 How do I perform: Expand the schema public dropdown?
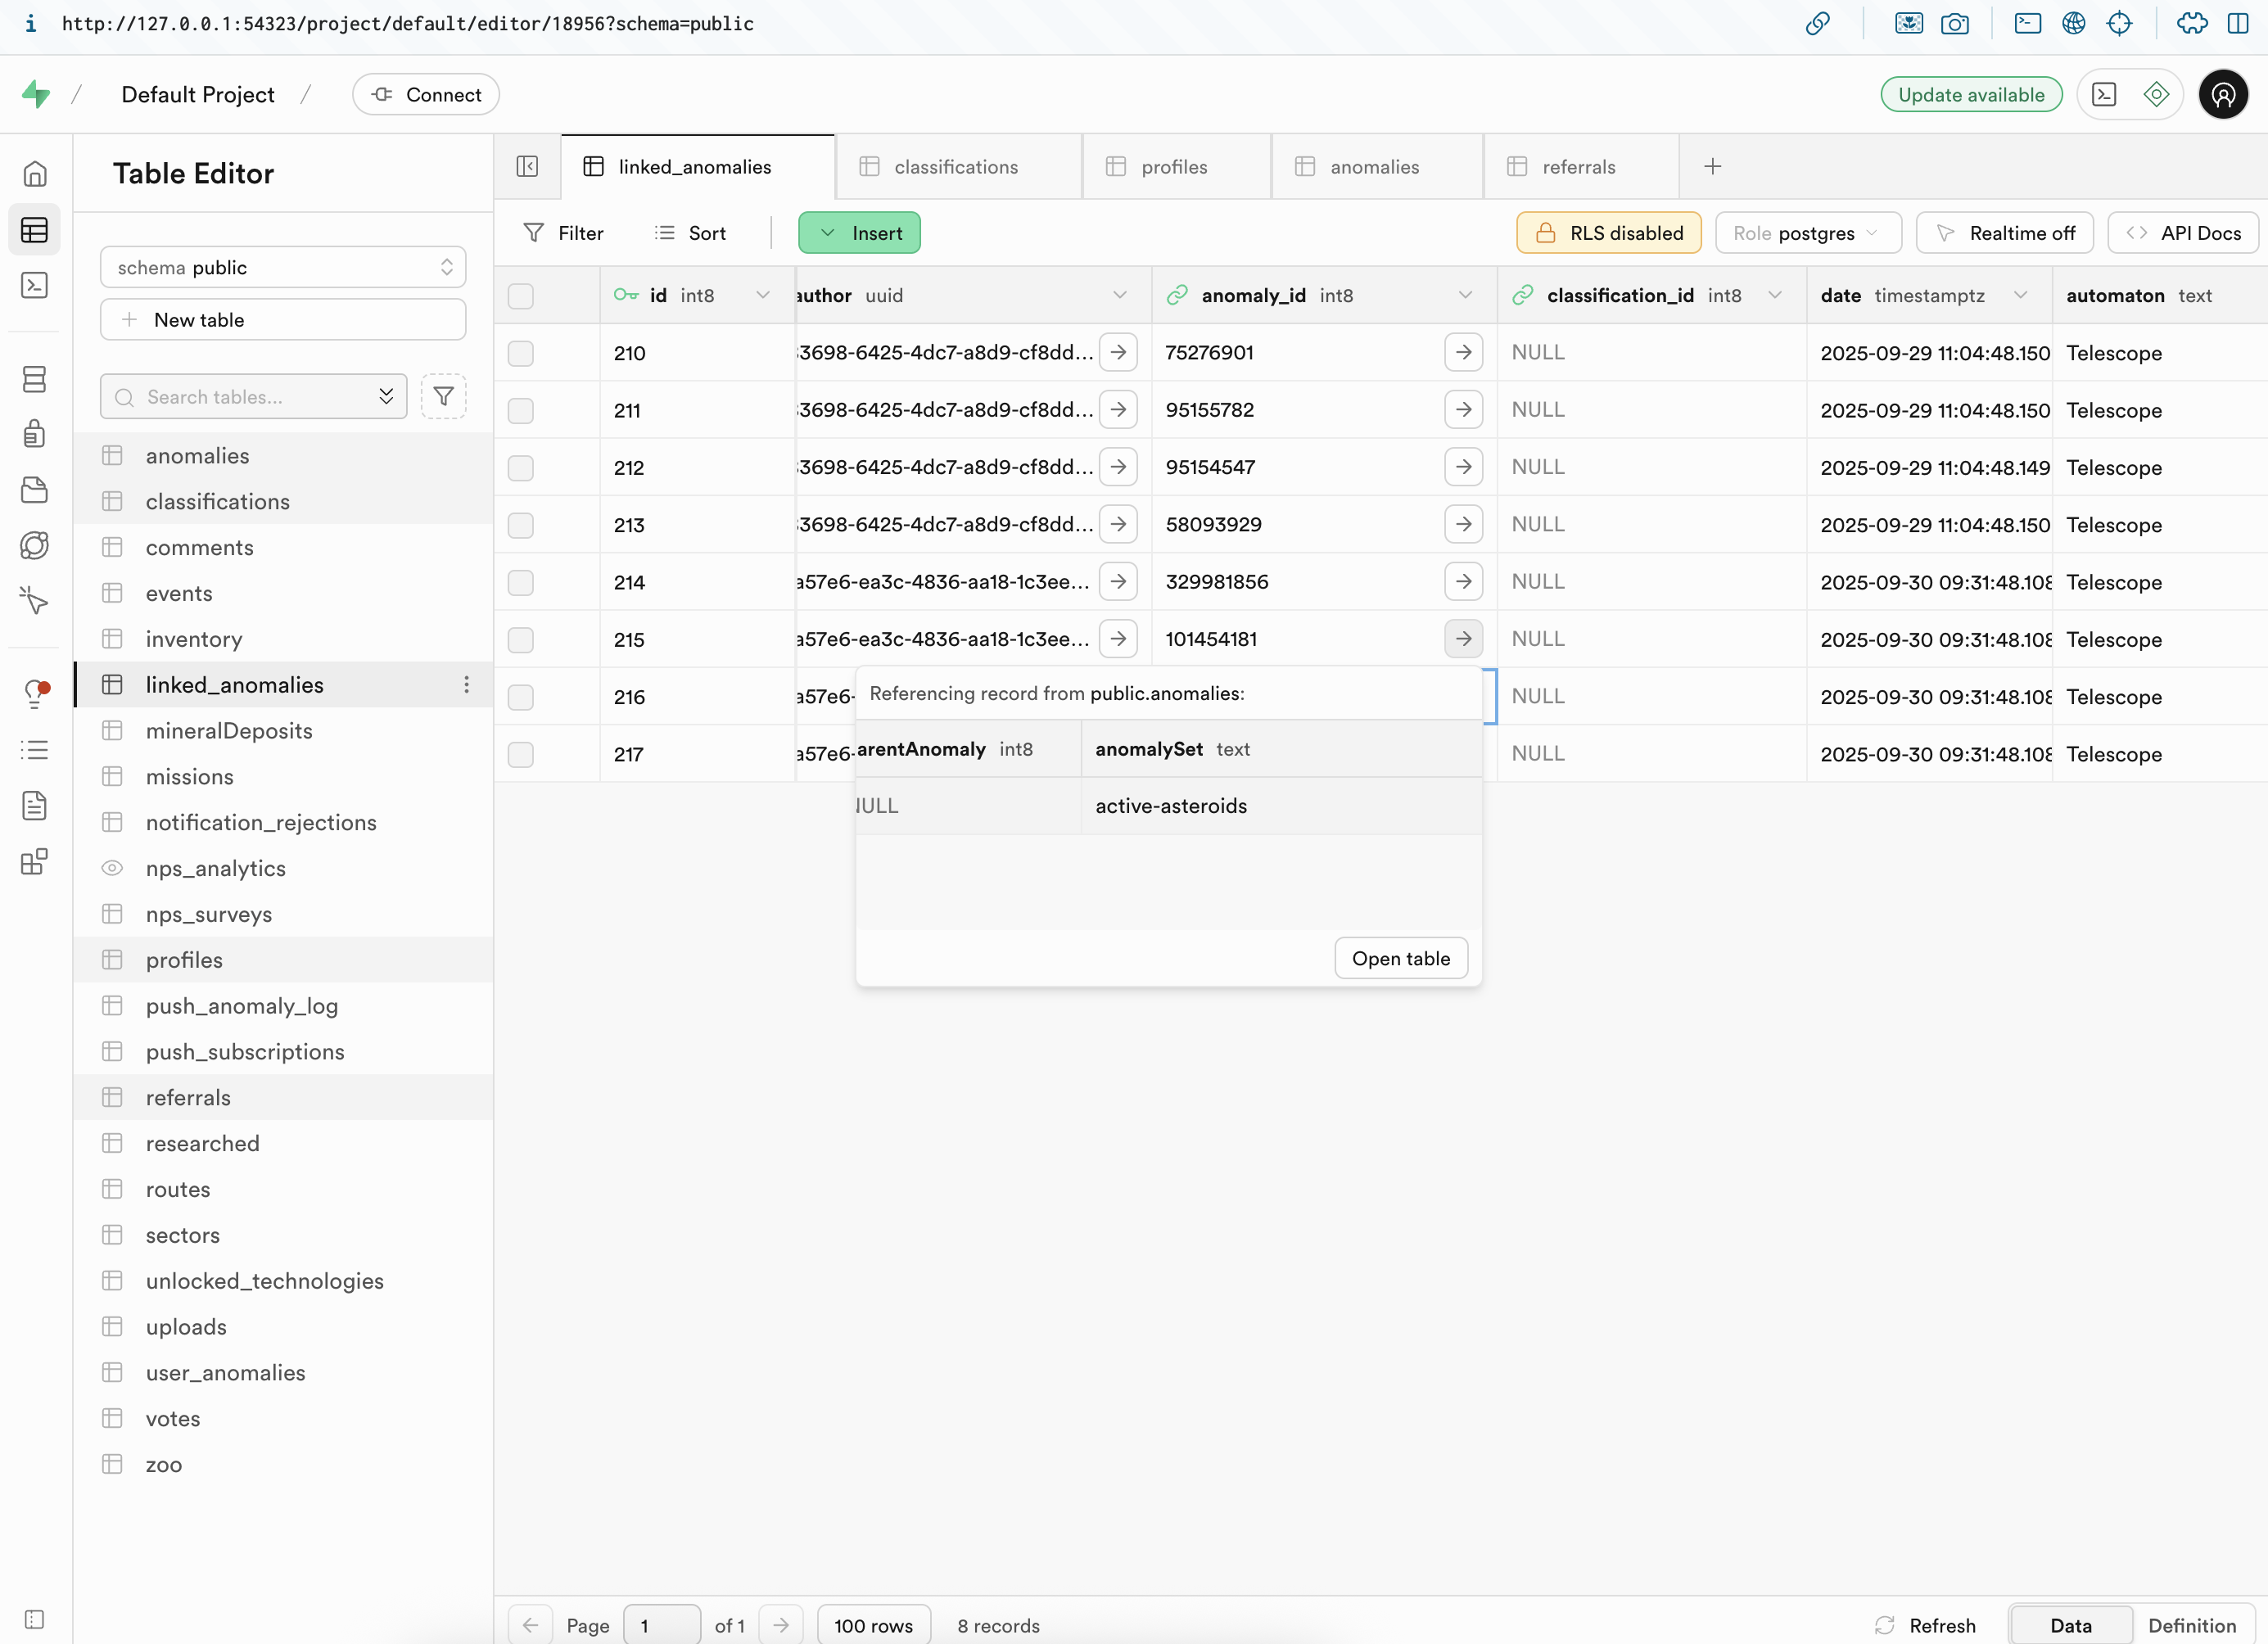pyautogui.click(x=283, y=267)
